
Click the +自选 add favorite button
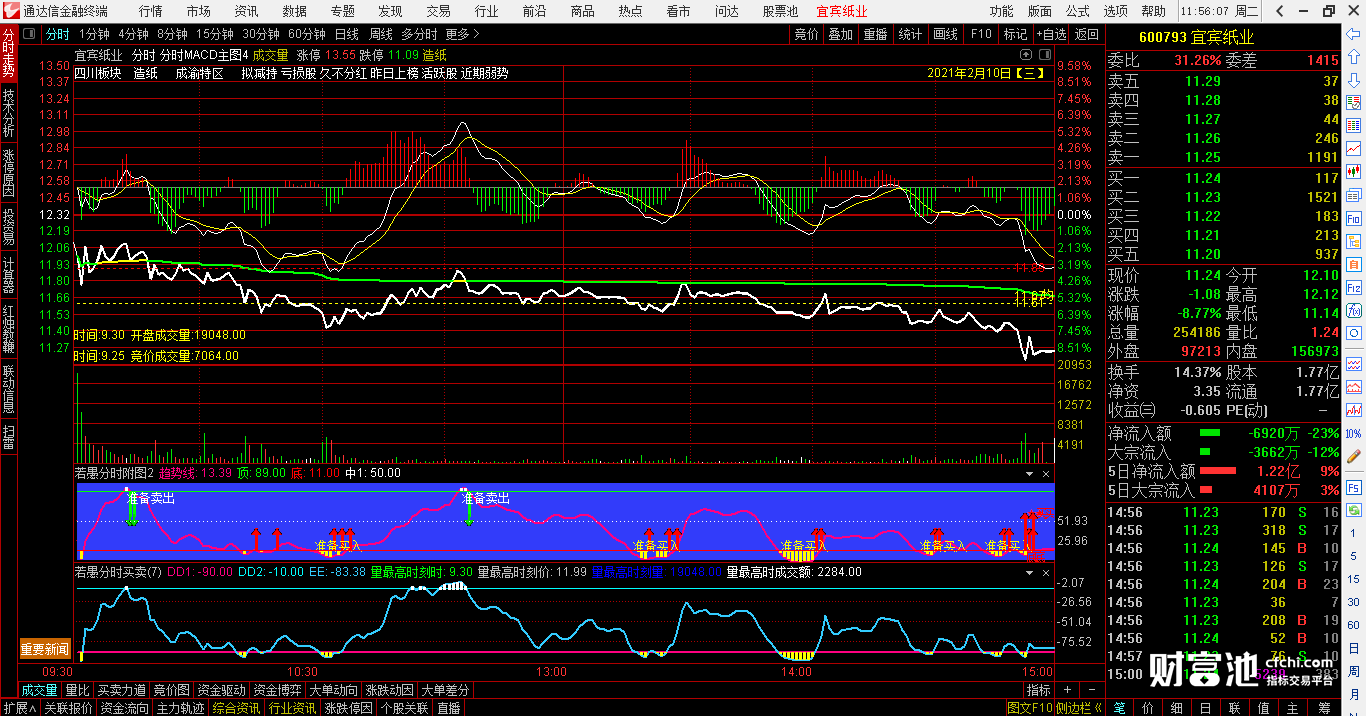1051,33
